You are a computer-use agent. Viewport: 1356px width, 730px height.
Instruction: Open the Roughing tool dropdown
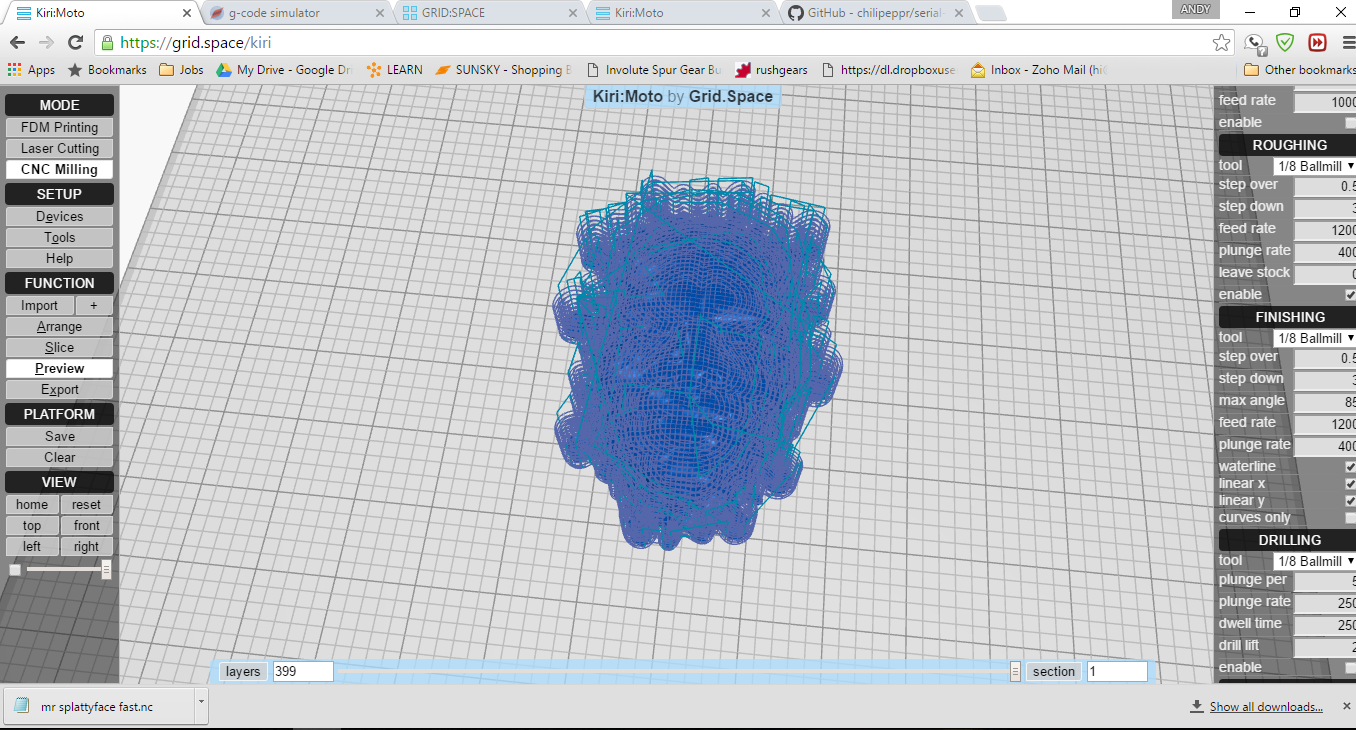pos(1314,166)
